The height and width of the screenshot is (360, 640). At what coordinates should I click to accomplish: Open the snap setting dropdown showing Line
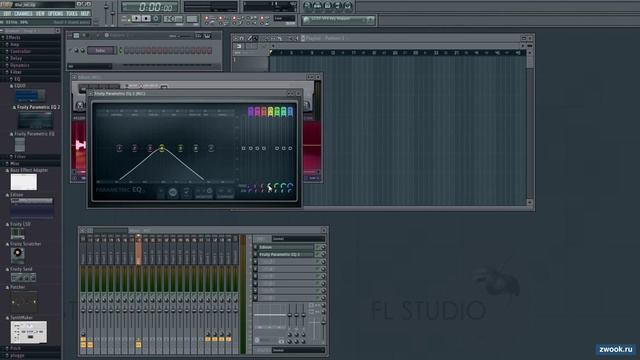pyautogui.click(x=284, y=18)
